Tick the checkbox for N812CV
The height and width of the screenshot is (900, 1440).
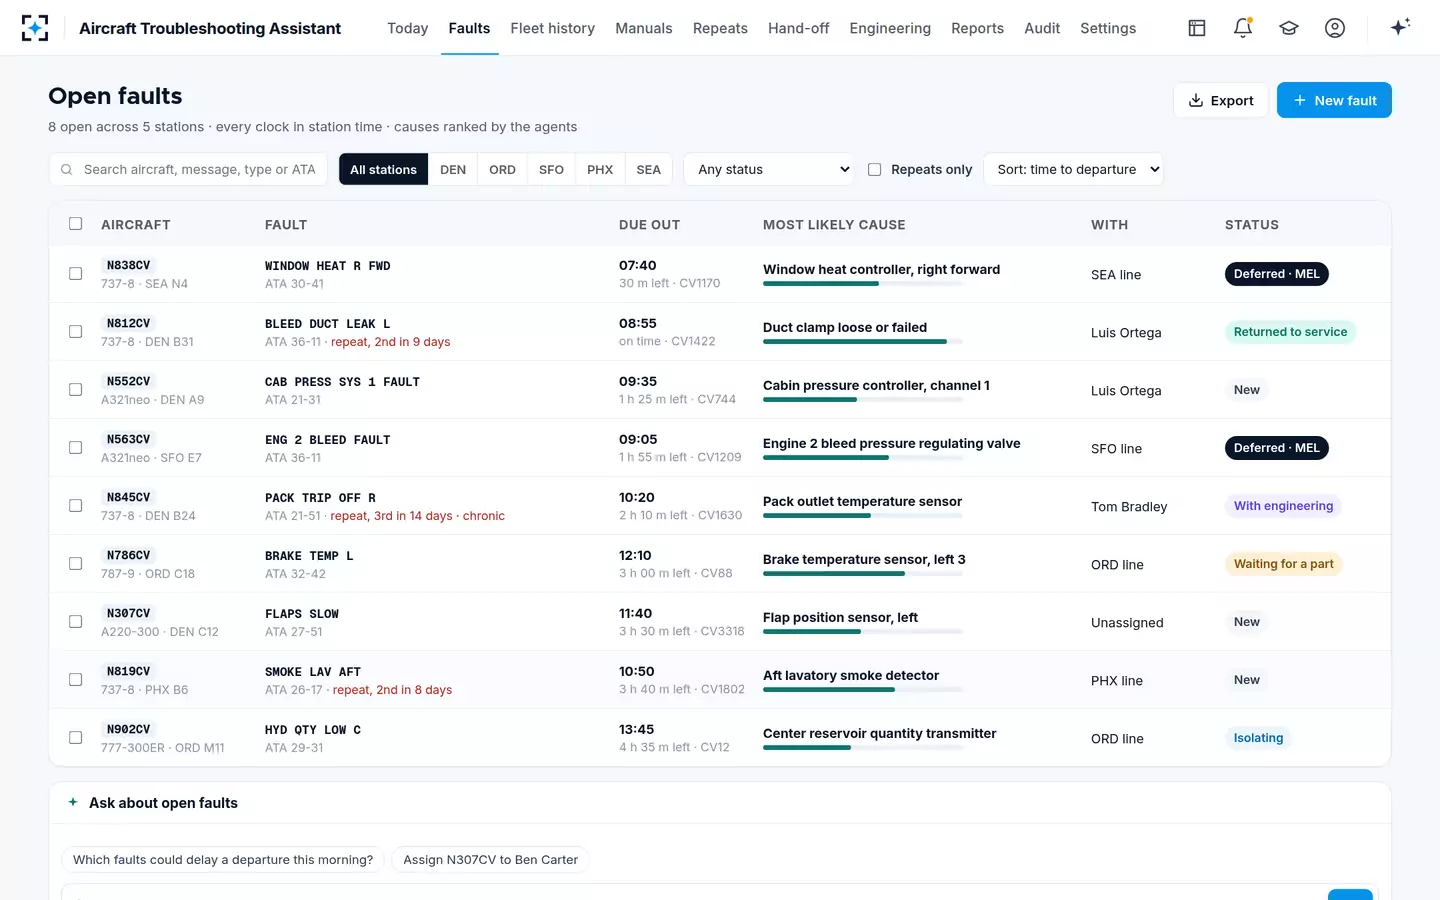click(75, 331)
